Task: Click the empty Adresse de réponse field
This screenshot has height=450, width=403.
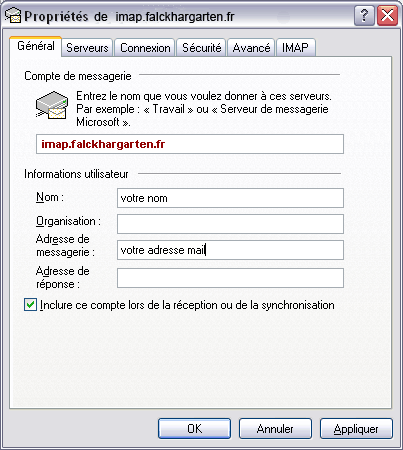Action: [x=230, y=278]
